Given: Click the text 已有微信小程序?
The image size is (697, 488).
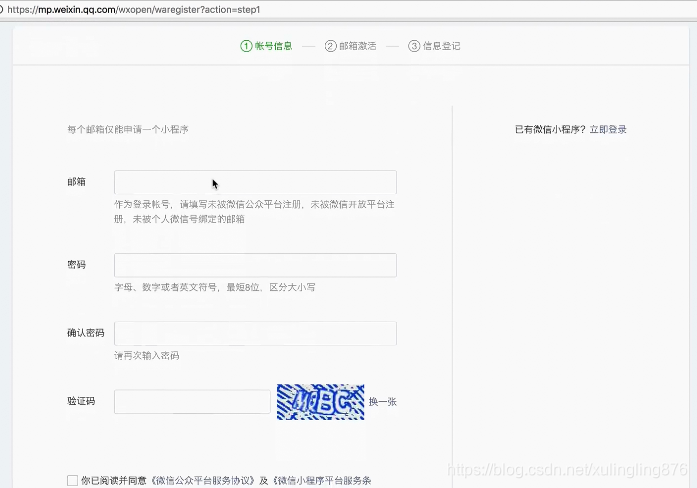Looking at the screenshot, I should (550, 129).
